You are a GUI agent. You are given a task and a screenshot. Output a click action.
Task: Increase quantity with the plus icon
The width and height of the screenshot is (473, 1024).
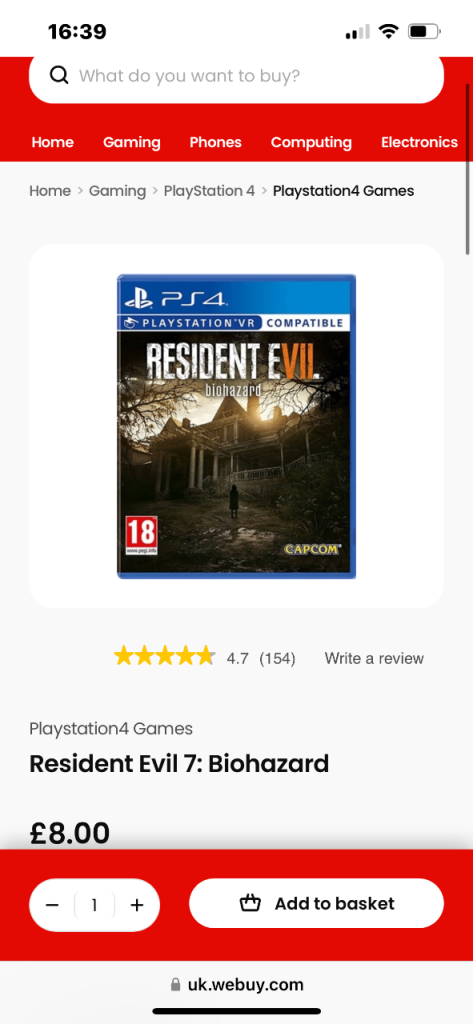pyautogui.click(x=137, y=905)
